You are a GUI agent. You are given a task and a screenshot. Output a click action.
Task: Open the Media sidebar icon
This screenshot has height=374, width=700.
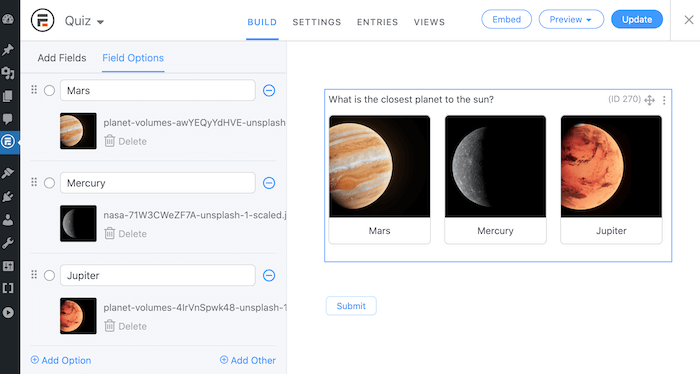point(8,73)
